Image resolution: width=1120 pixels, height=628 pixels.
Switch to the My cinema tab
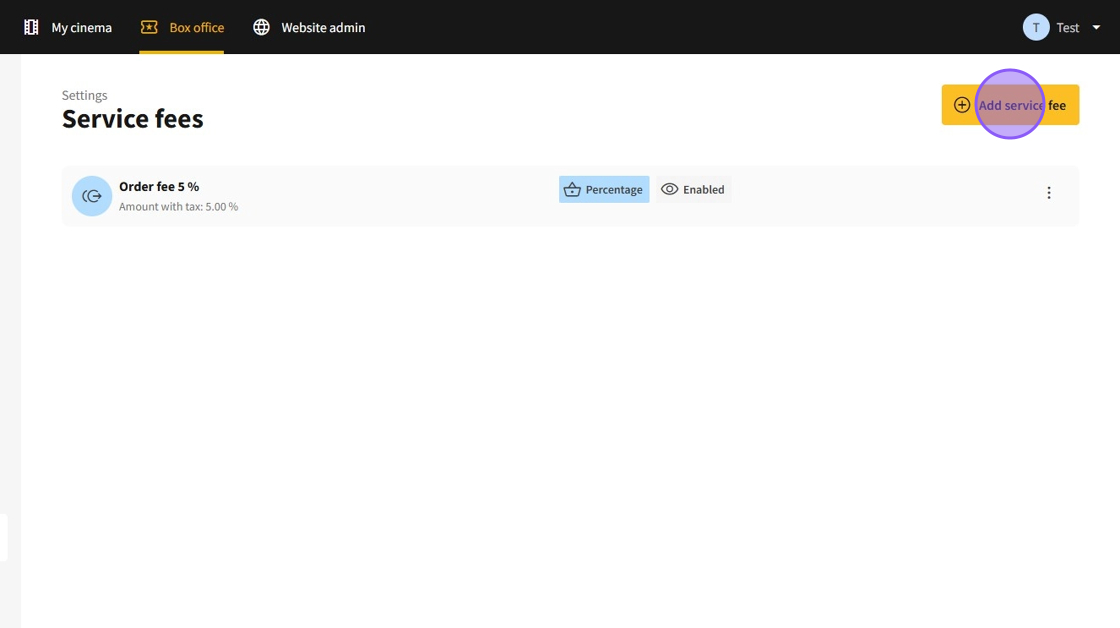(81, 28)
